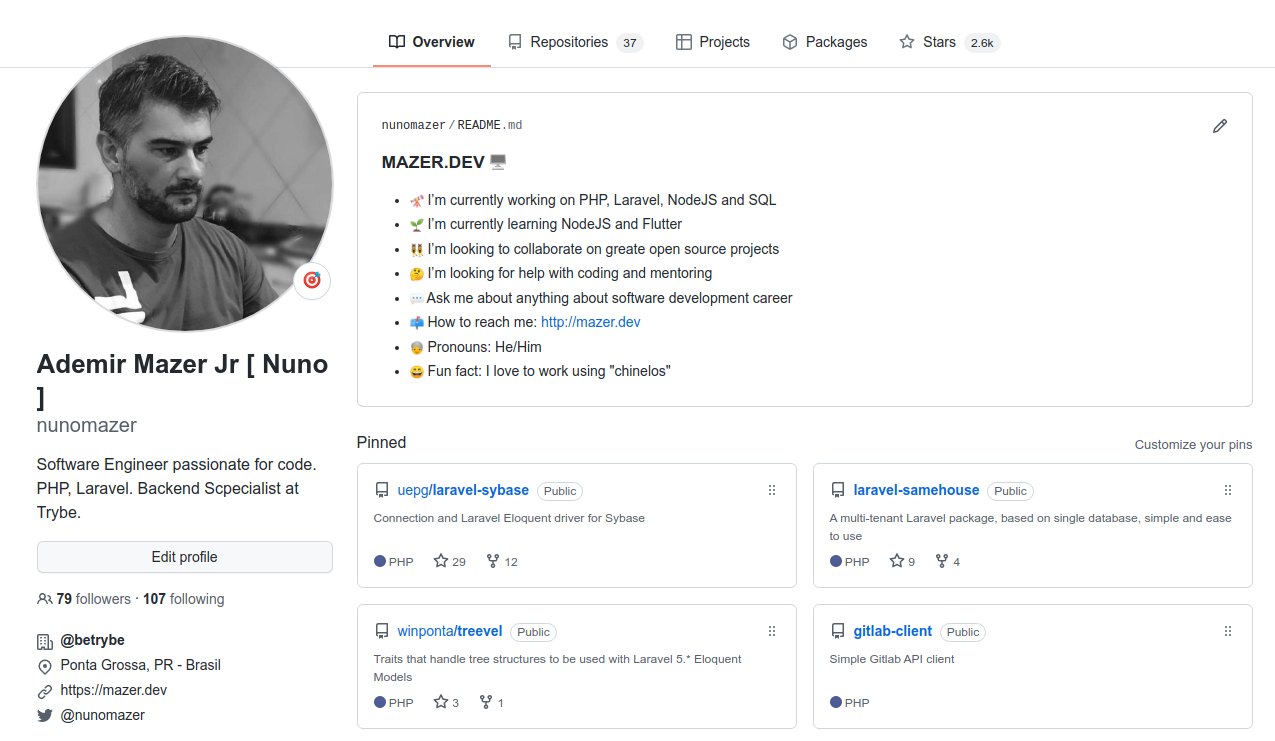Screen dimensions: 1275x741
Task: Click the repo icon beside laravel-samehouse
Action: point(838,490)
